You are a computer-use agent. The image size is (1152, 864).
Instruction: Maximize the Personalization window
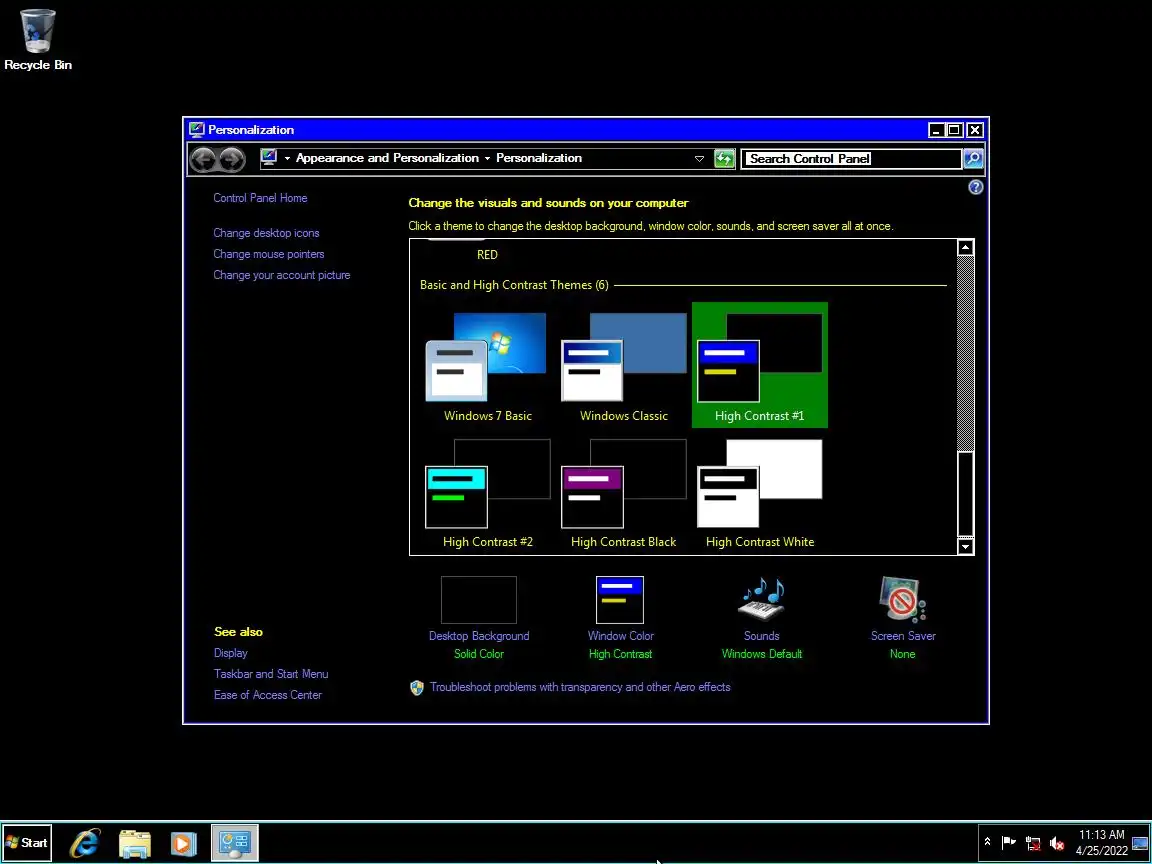tap(954, 130)
